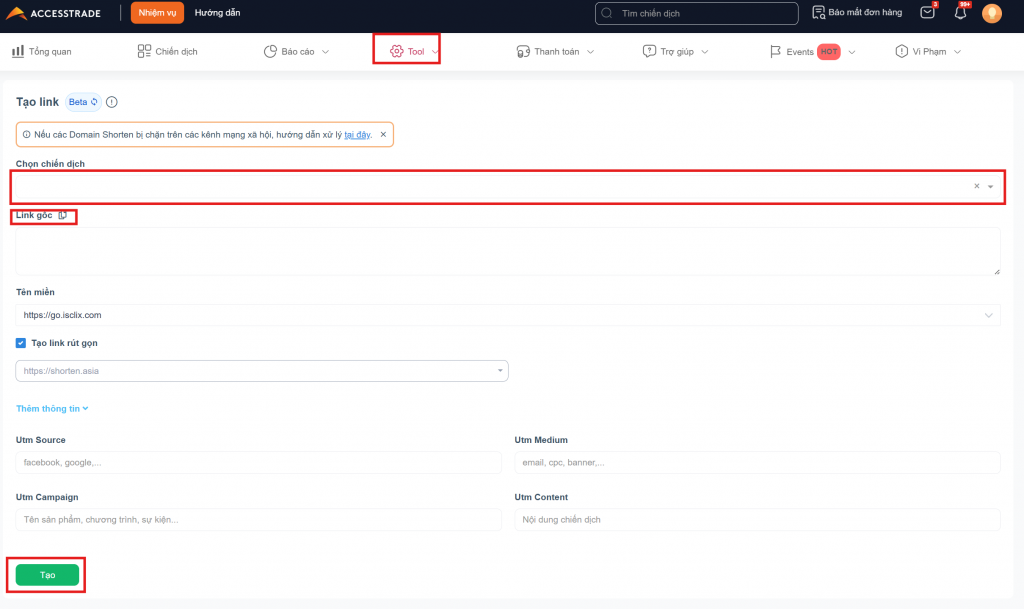
Task: Click the Thanh toán icon
Action: click(523, 51)
